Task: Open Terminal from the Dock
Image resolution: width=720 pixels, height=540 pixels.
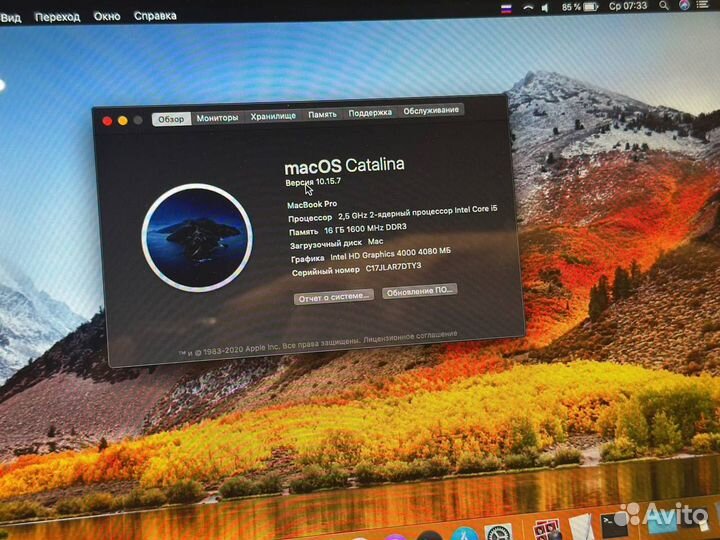Action: point(614,526)
